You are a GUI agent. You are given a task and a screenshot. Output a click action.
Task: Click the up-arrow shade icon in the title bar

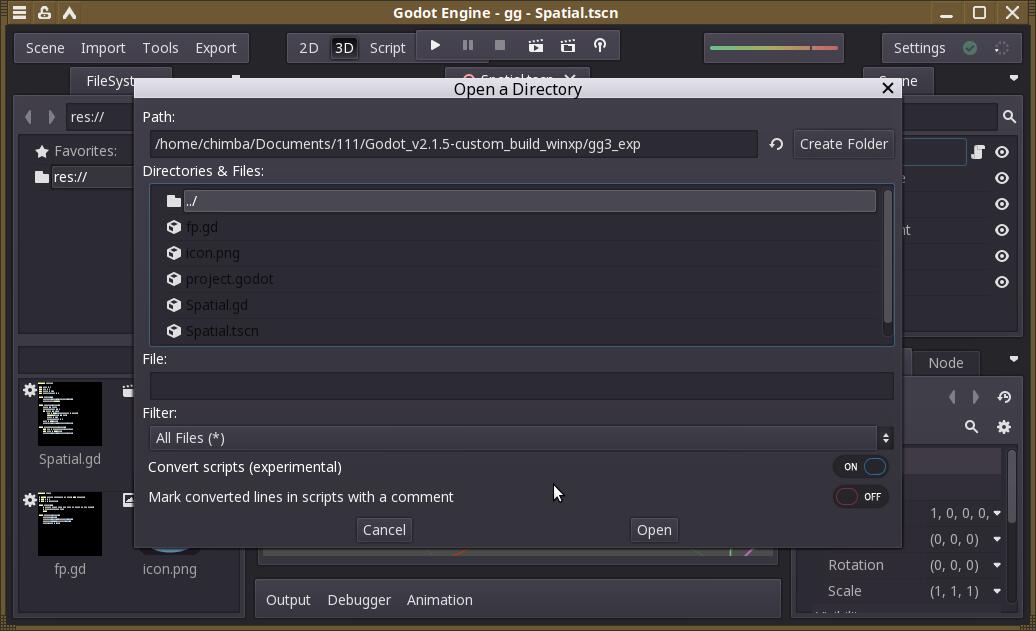69,13
